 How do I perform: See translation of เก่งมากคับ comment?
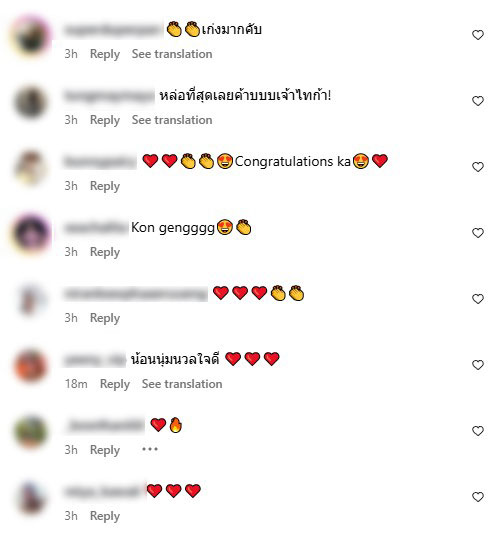172,54
